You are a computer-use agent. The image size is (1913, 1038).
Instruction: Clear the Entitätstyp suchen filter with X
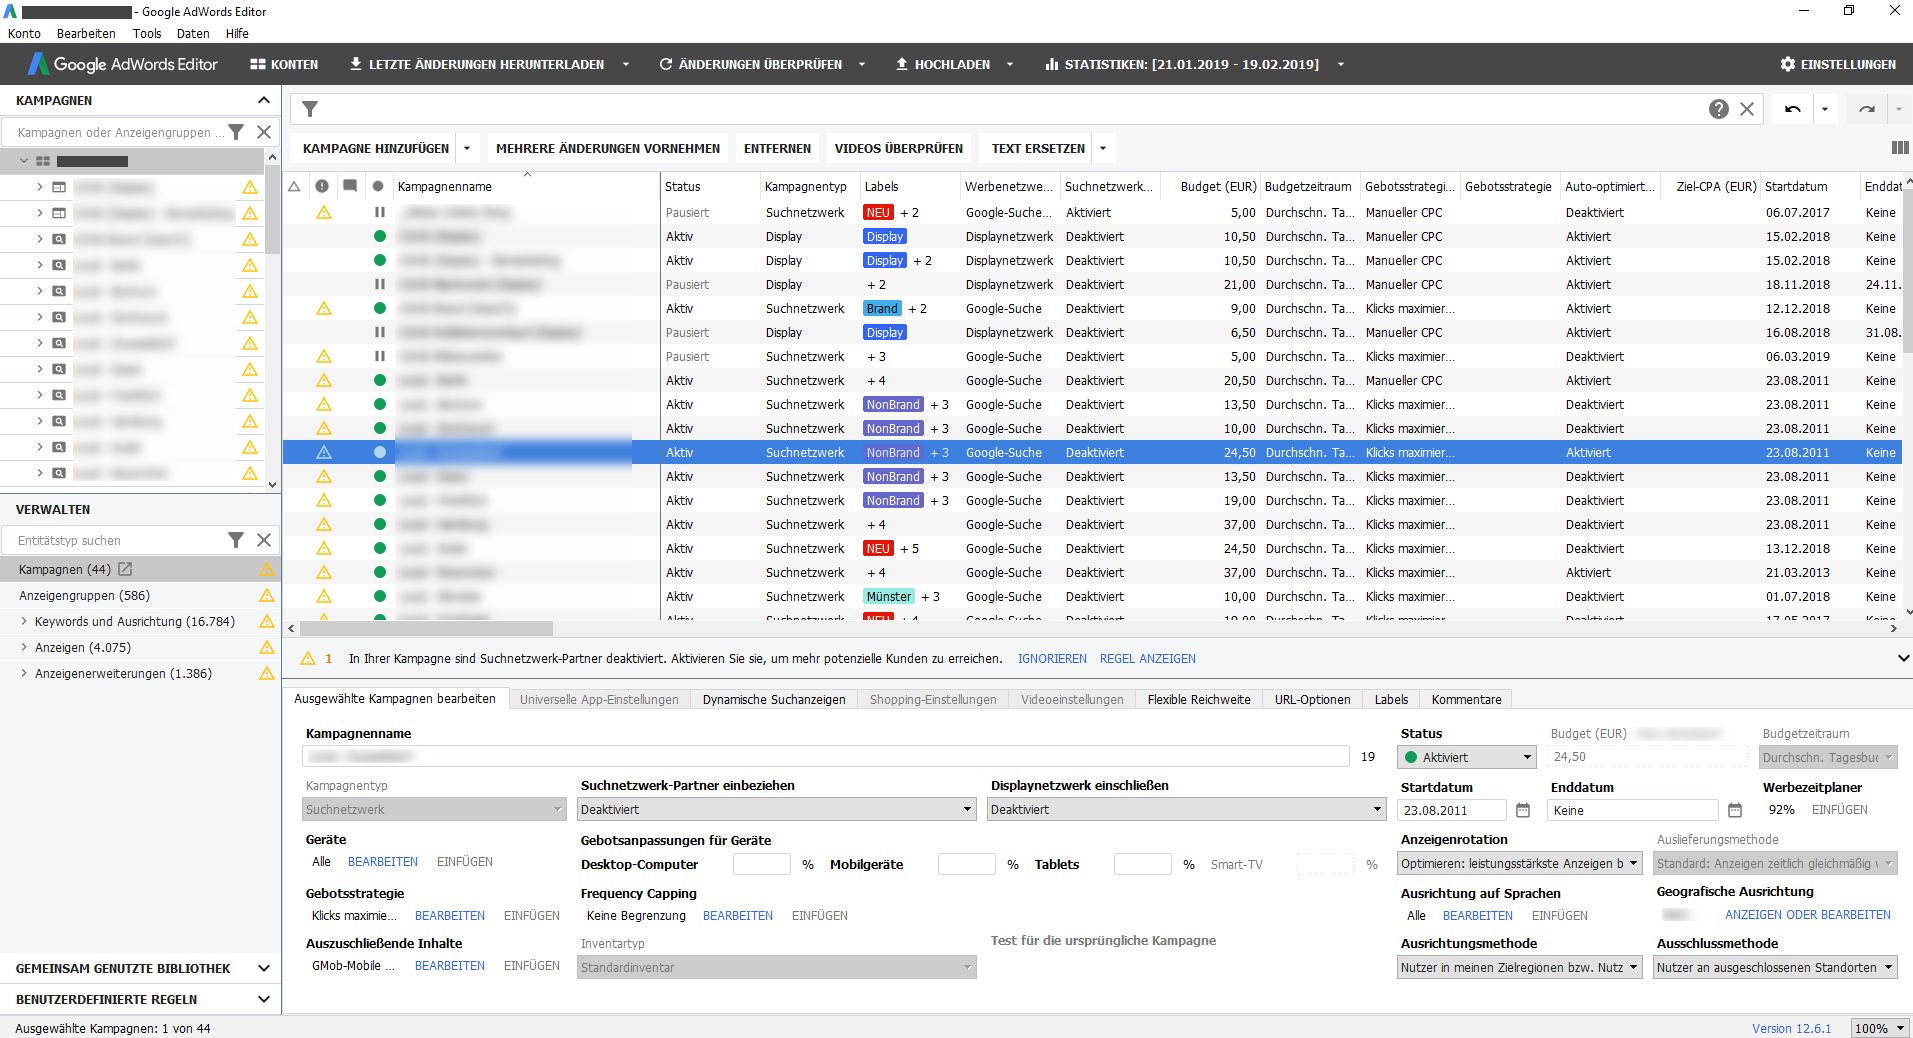[x=264, y=540]
